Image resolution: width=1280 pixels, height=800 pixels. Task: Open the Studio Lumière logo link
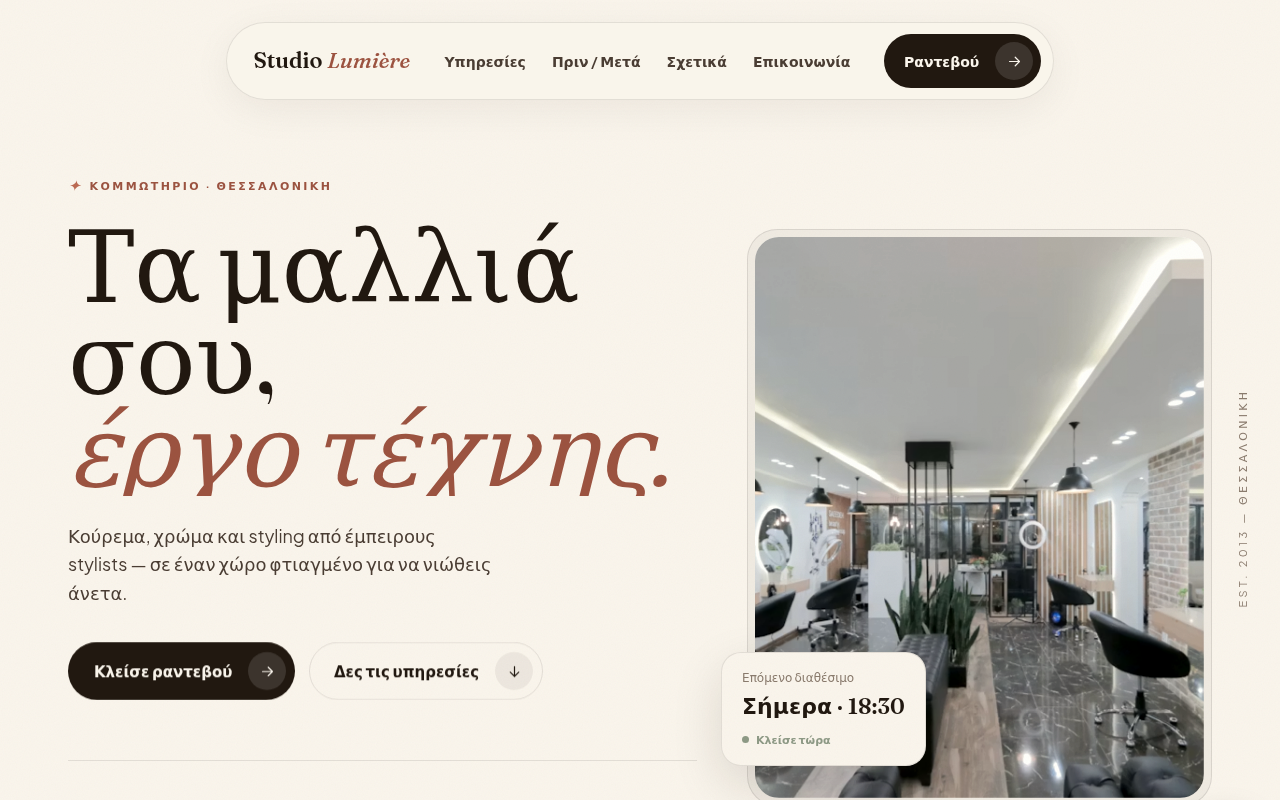click(332, 61)
